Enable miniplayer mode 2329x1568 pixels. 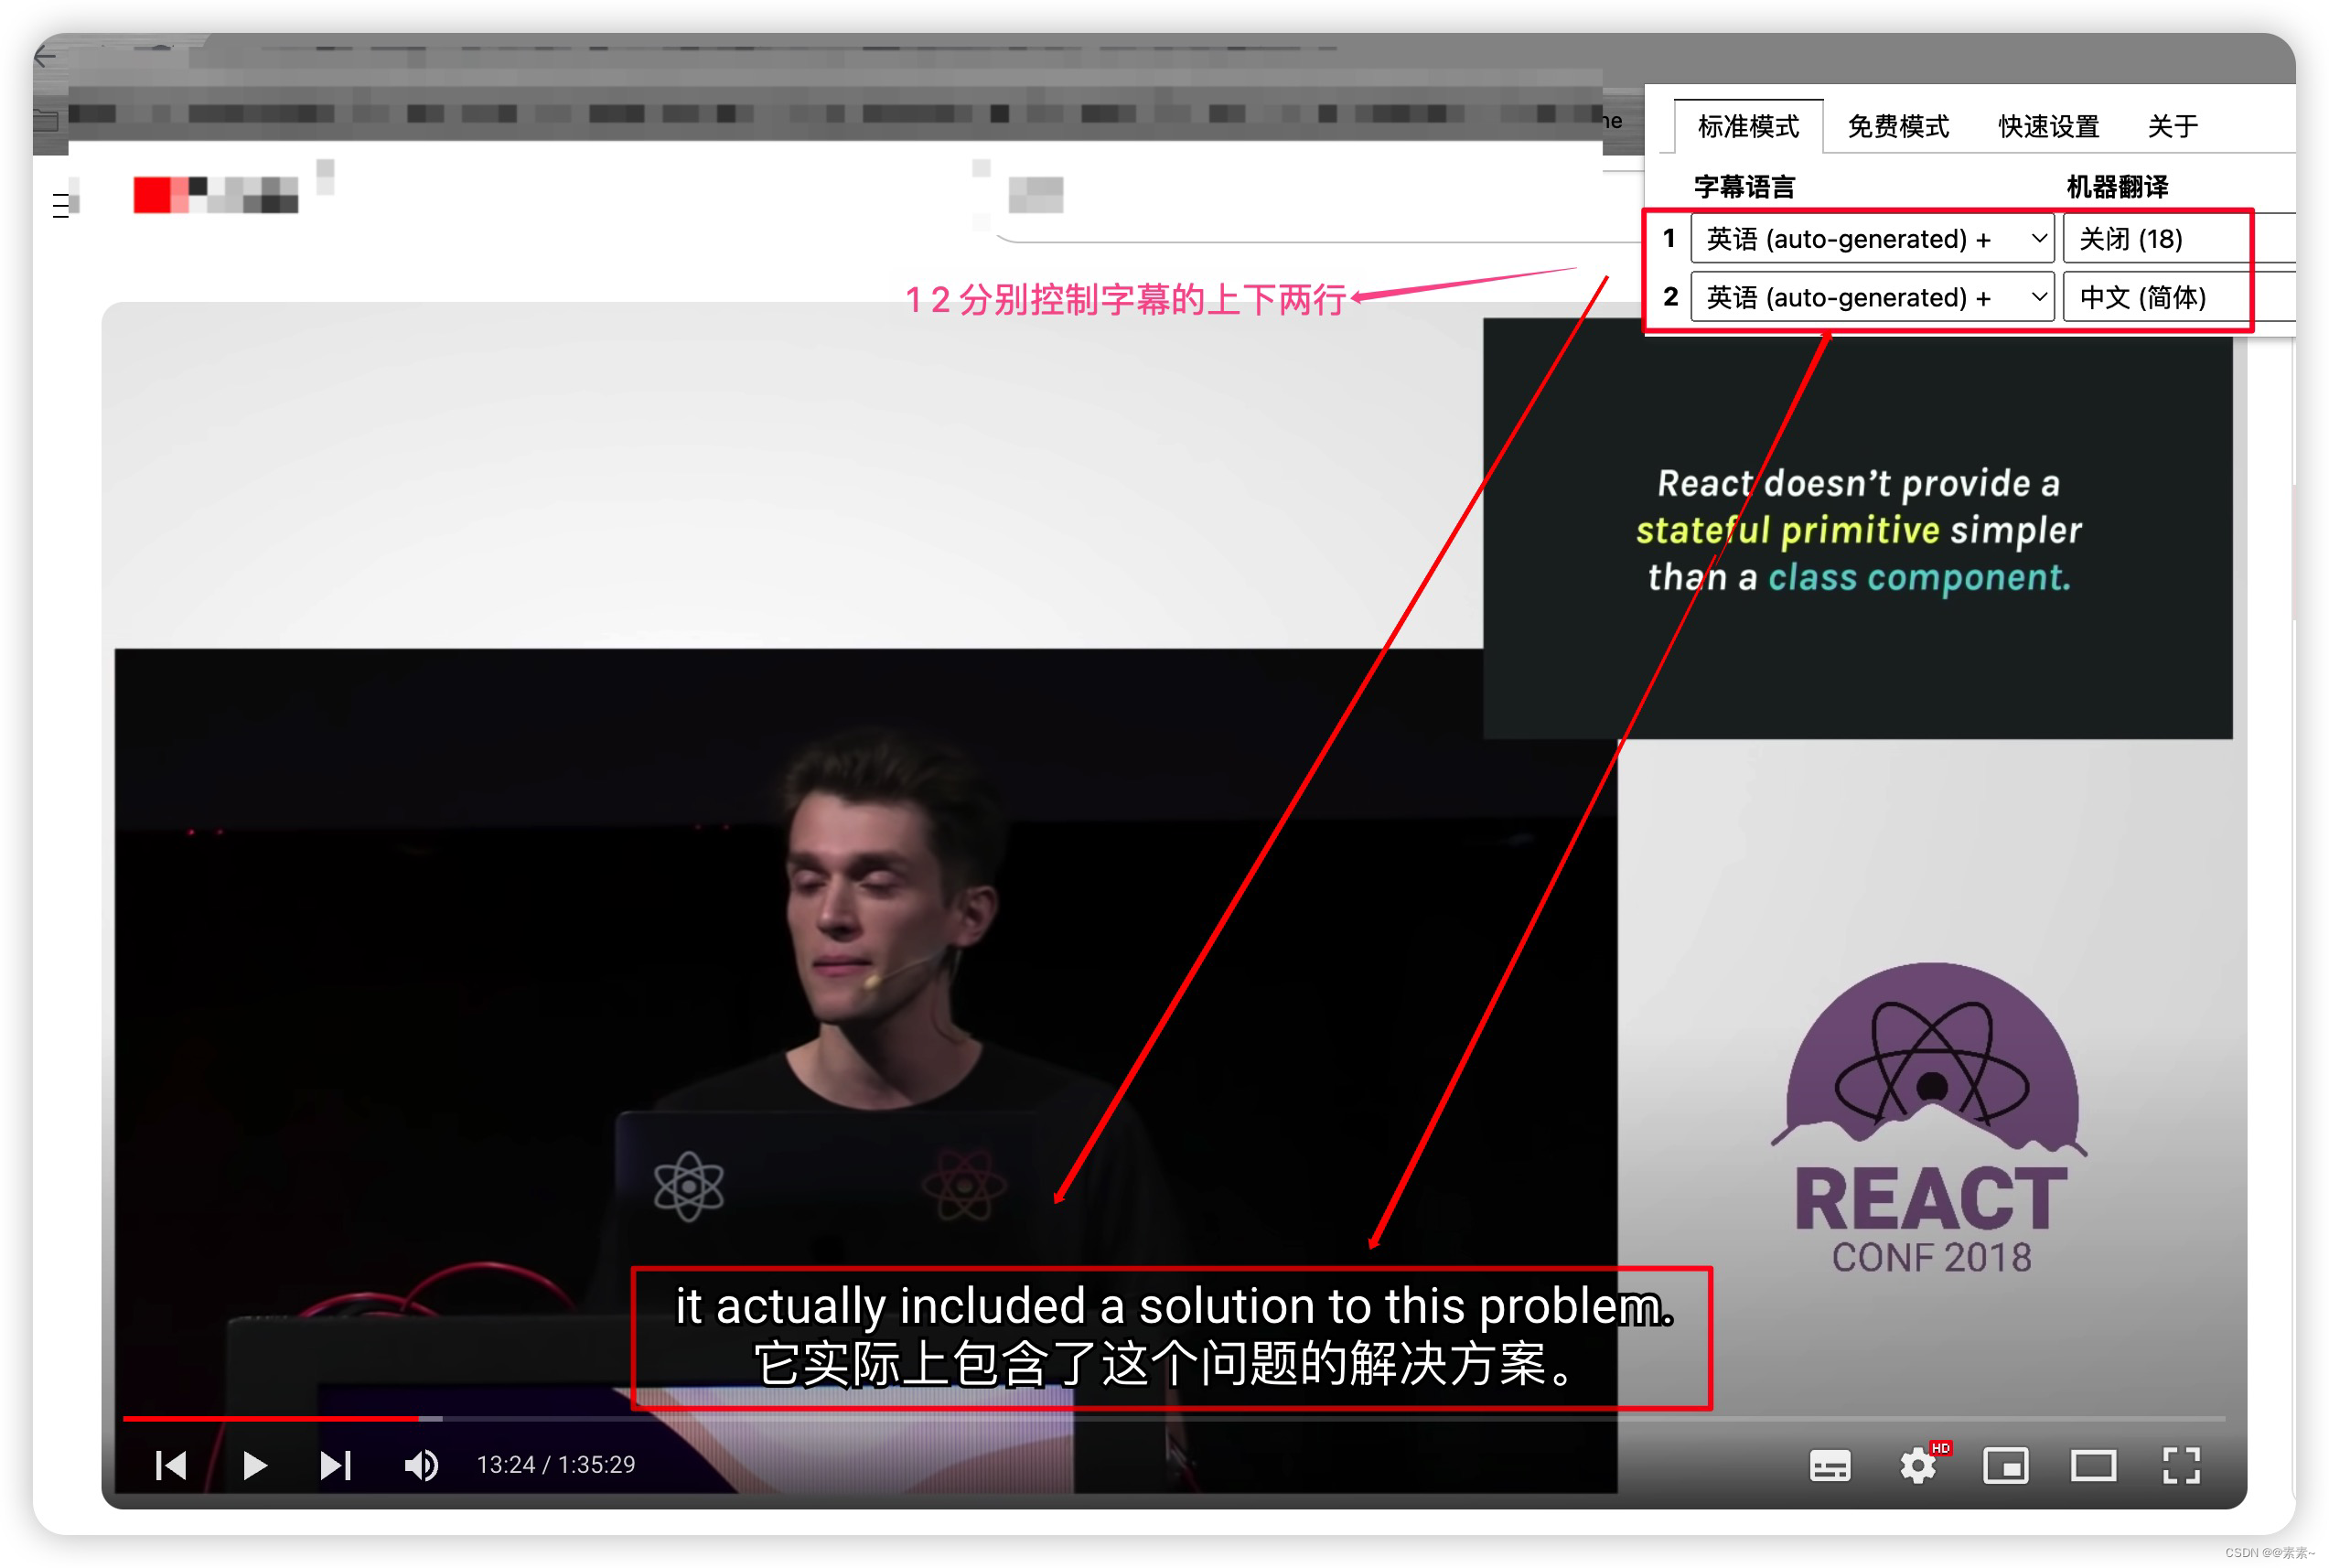(2005, 1467)
